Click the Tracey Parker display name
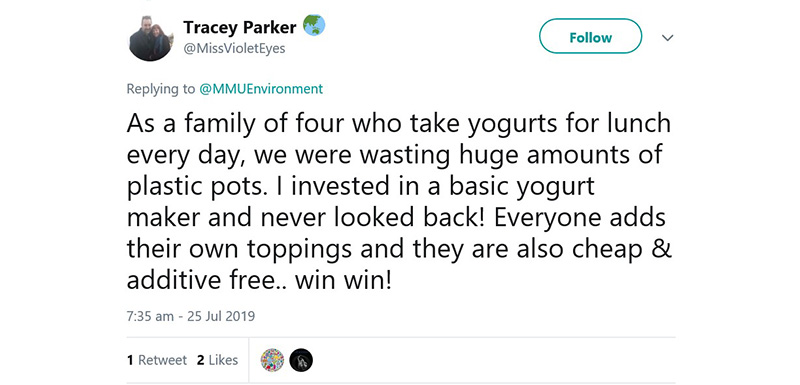800x385 pixels. [x=240, y=27]
